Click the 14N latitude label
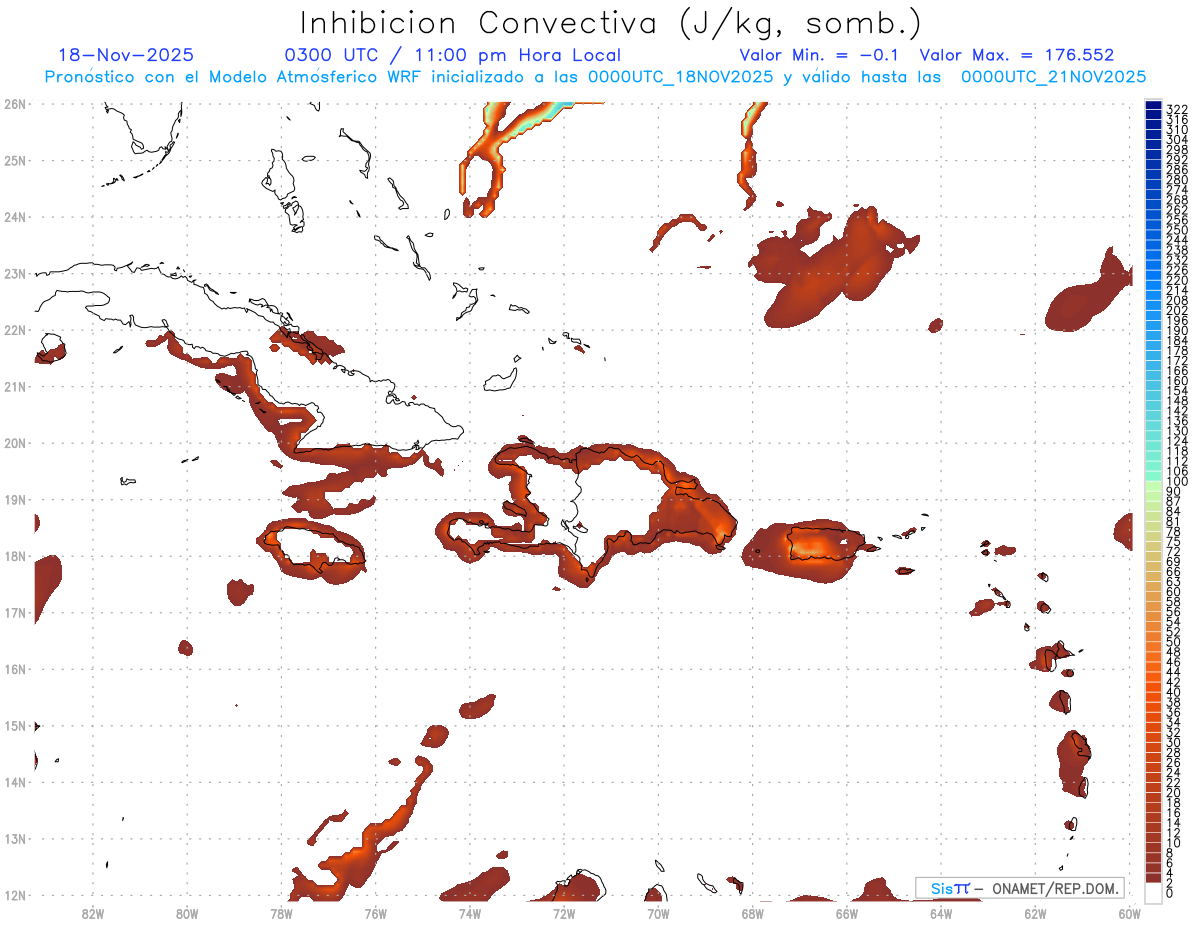The image size is (1200, 927). tap(15, 782)
